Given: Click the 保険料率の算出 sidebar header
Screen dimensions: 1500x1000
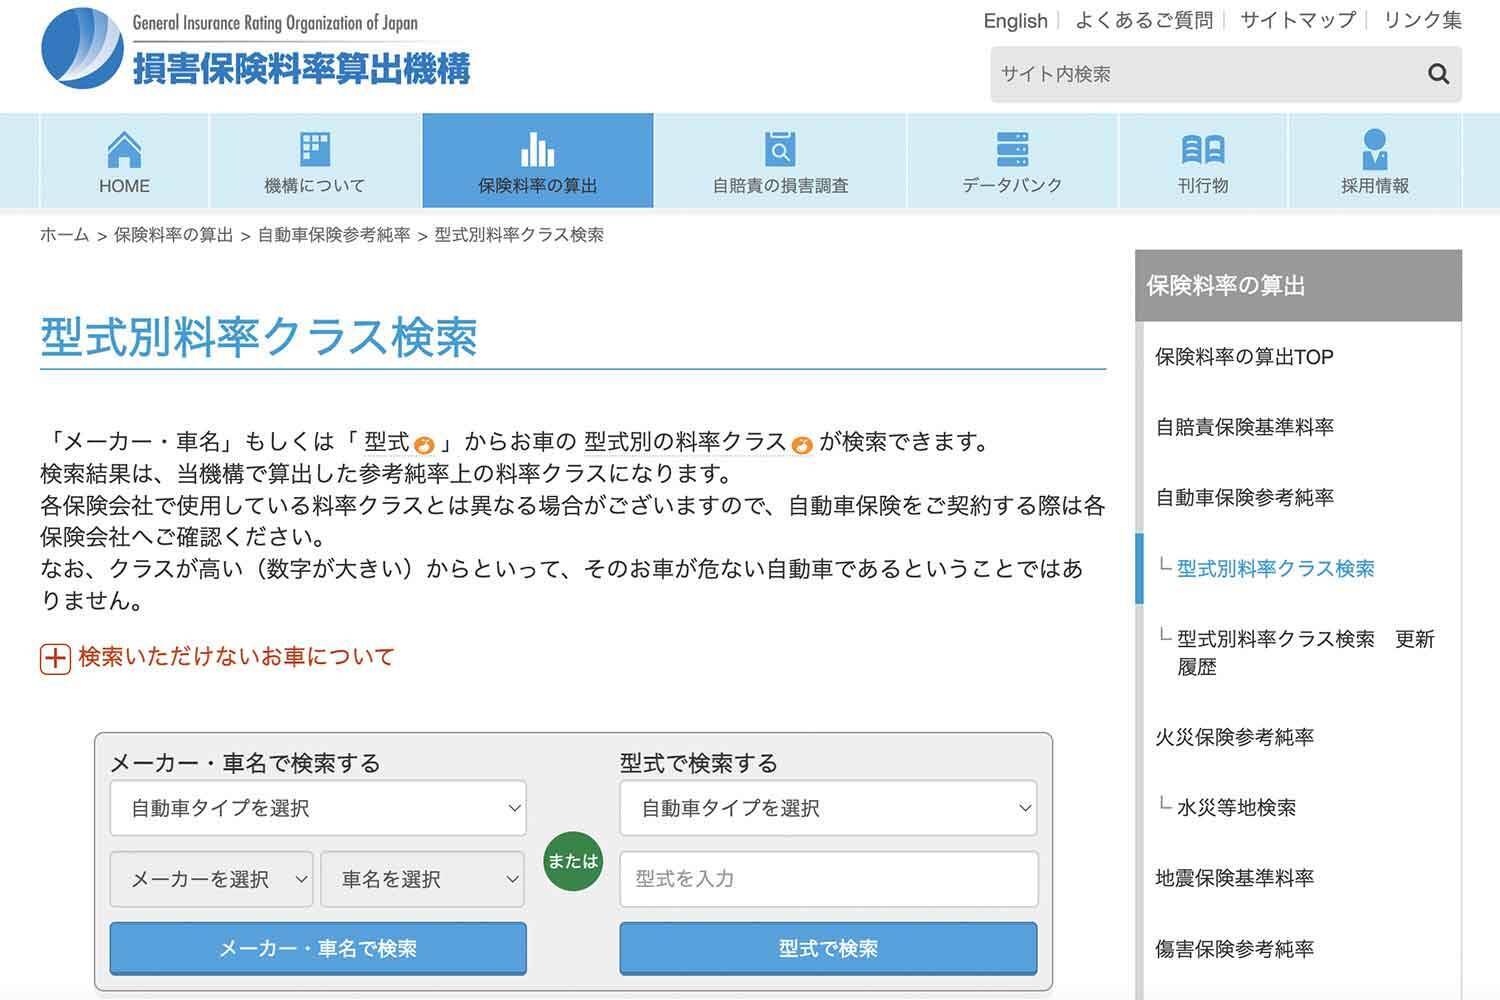Looking at the screenshot, I should [1298, 286].
